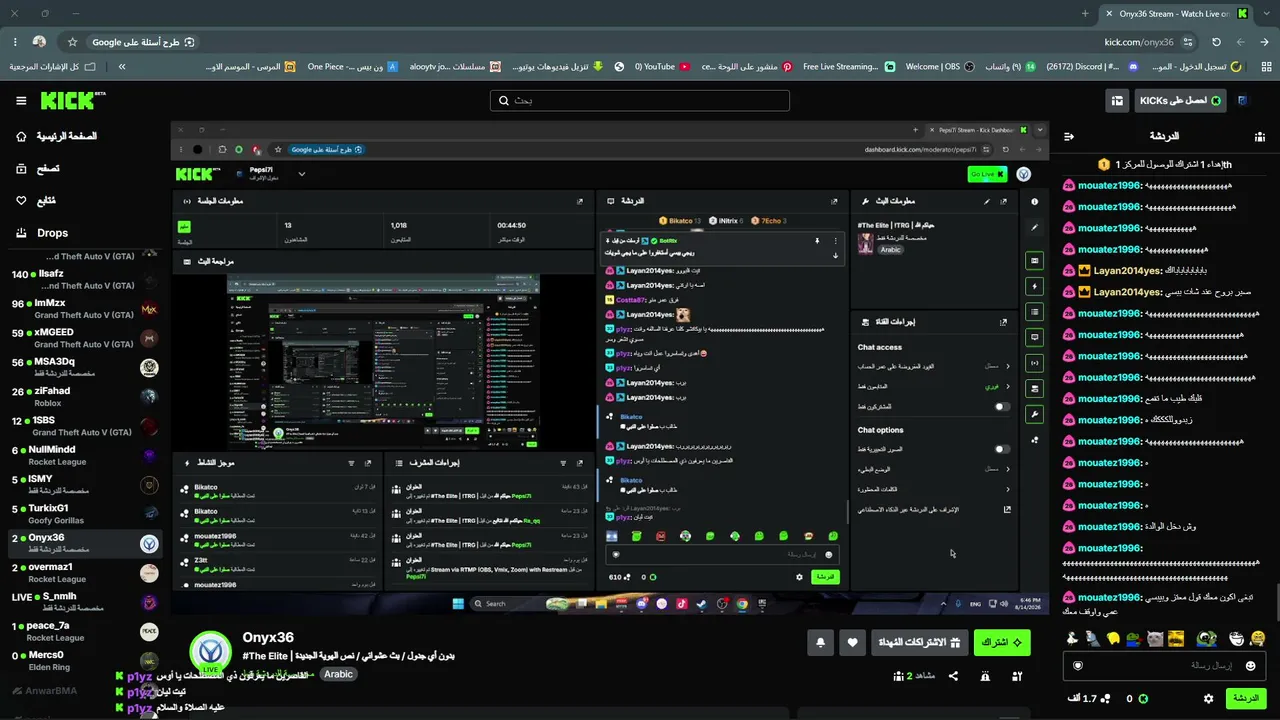Screen dimensions: 1280x720
Task: Collapse the chat panel with the arrow icon
Action: (x=1069, y=136)
